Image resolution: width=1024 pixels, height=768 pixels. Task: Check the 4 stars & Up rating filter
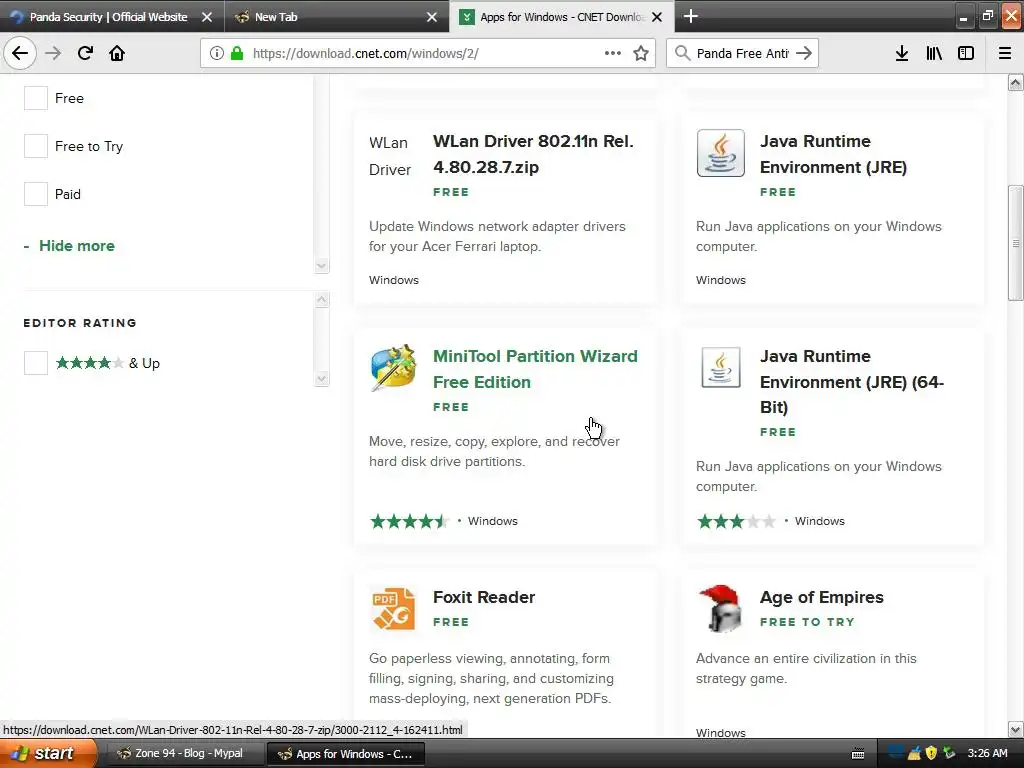point(36,363)
